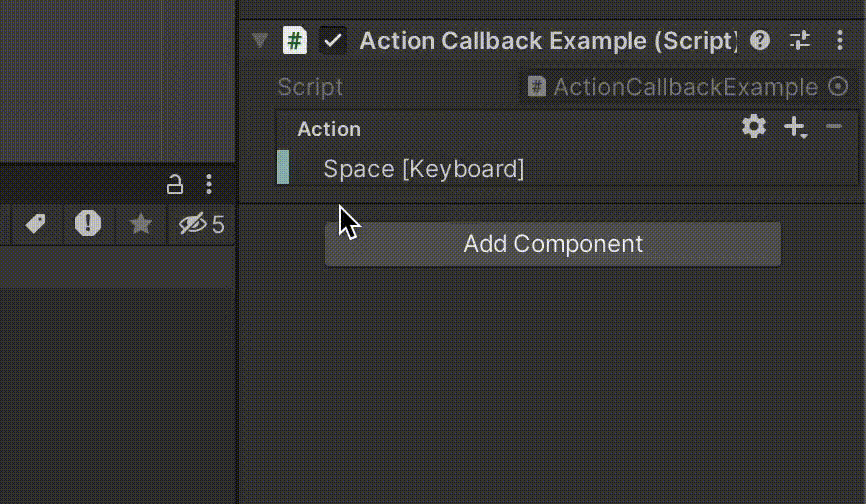Click the exclamation mark icon
Viewport: 866px width, 504px height.
click(x=88, y=224)
